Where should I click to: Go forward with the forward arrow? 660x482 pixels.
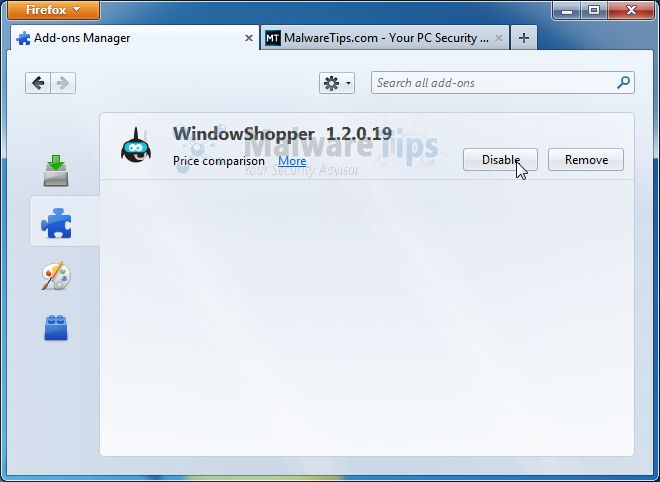[63, 83]
